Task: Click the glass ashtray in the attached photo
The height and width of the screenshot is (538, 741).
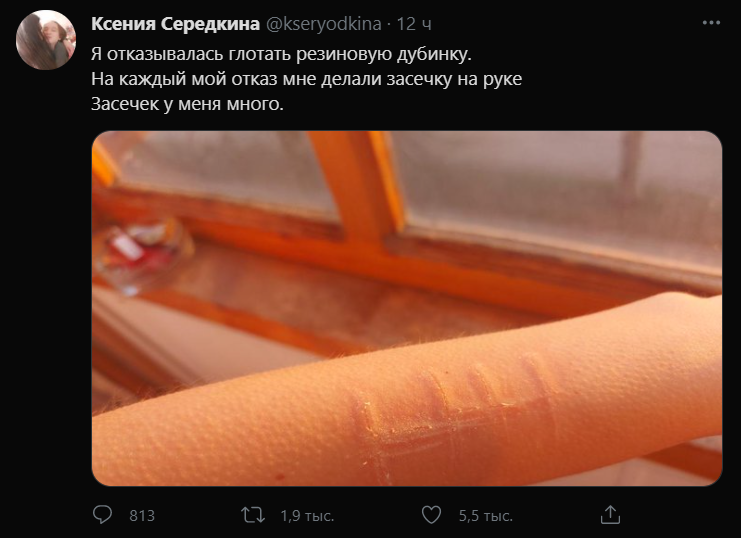Action: coord(142,255)
